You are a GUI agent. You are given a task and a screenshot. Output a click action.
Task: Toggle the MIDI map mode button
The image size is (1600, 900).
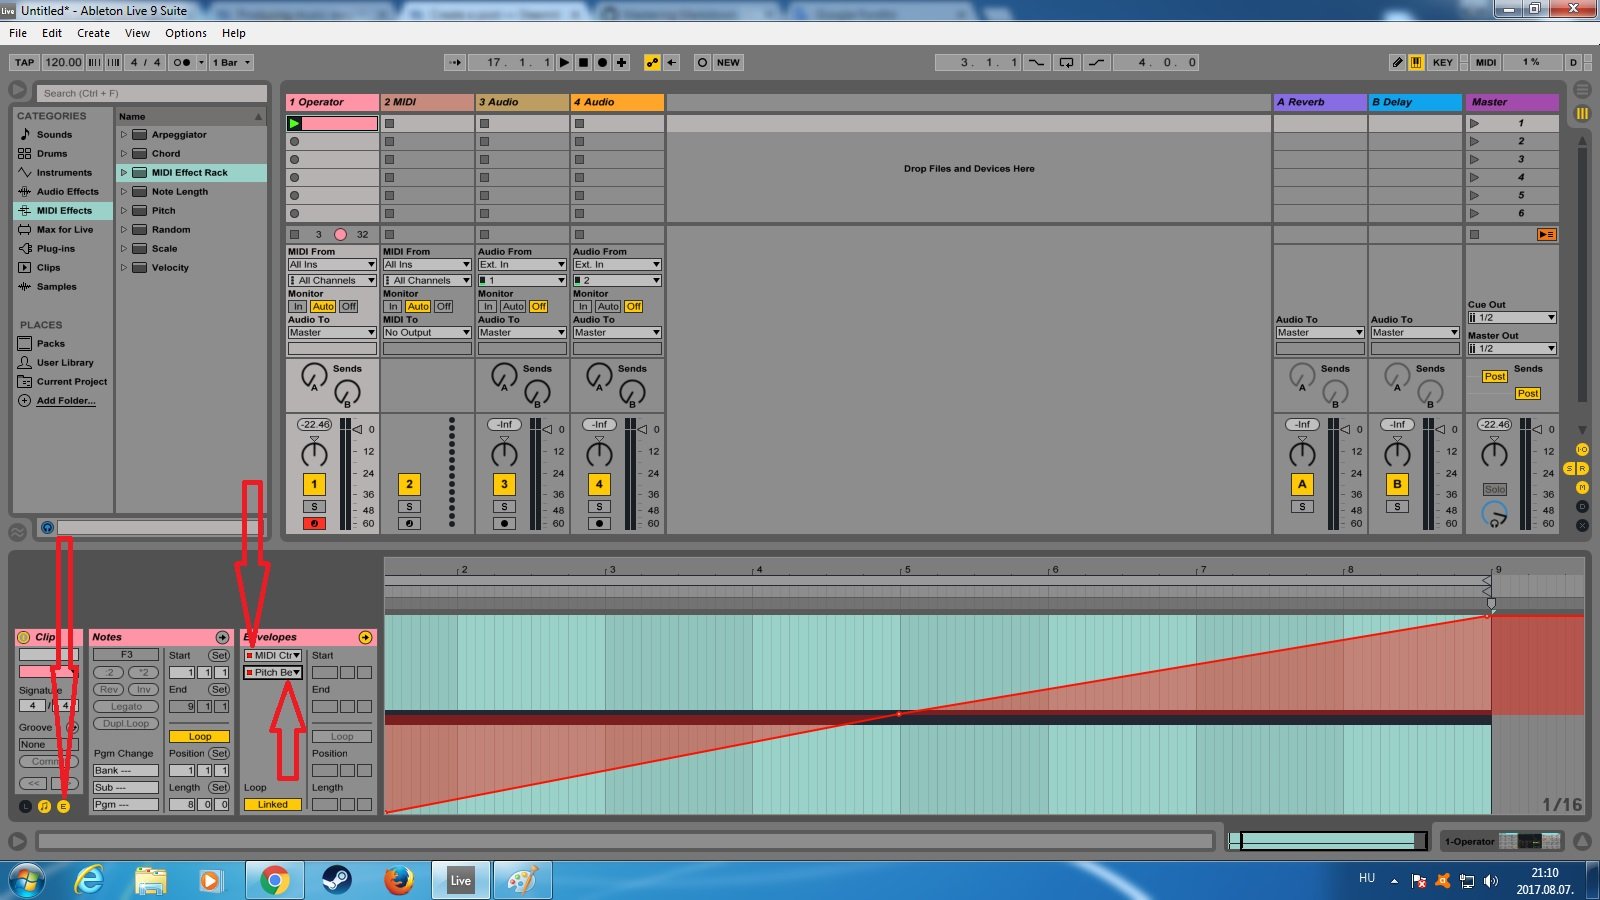pos(1486,62)
